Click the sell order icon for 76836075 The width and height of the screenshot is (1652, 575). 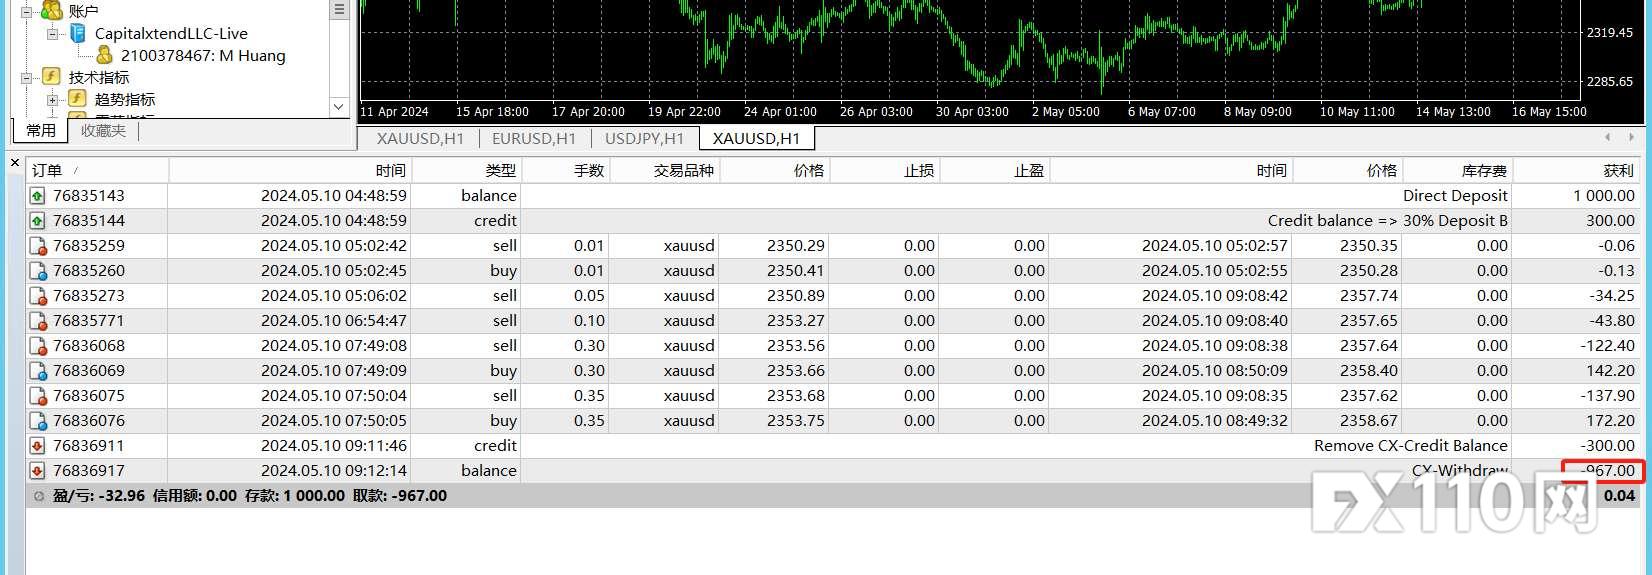[38, 396]
